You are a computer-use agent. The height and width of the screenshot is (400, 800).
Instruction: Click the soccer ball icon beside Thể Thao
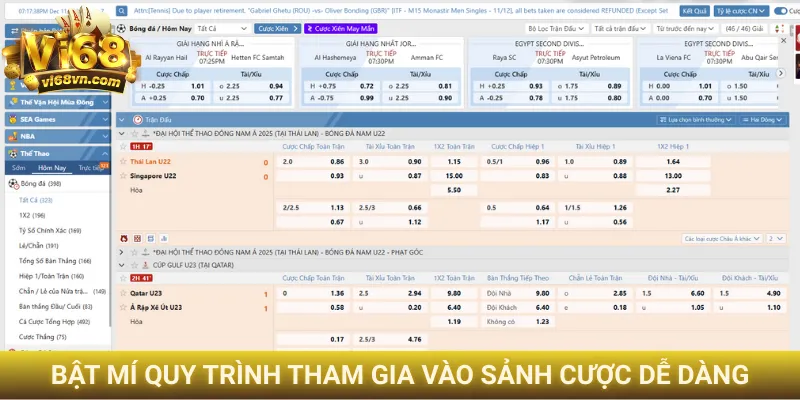tap(13, 154)
